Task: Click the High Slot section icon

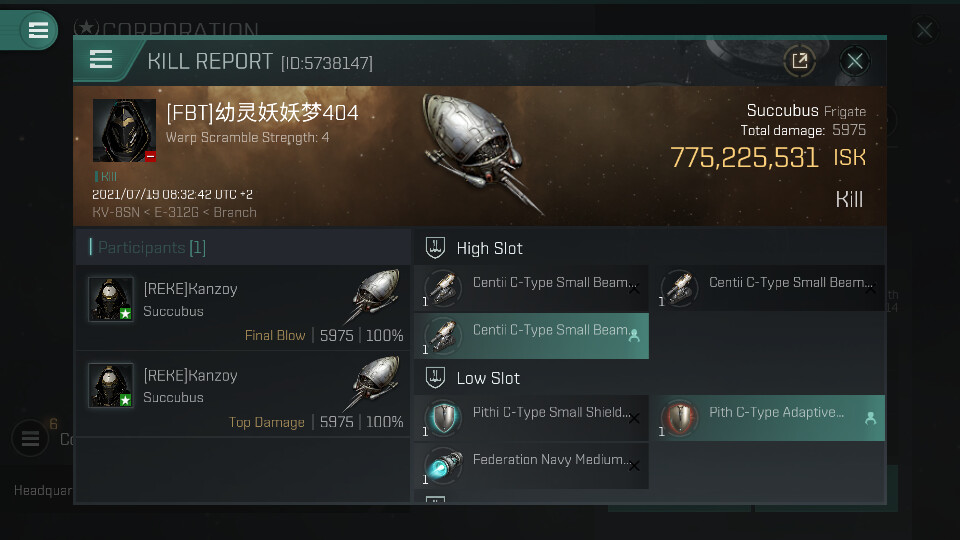Action: pos(435,248)
